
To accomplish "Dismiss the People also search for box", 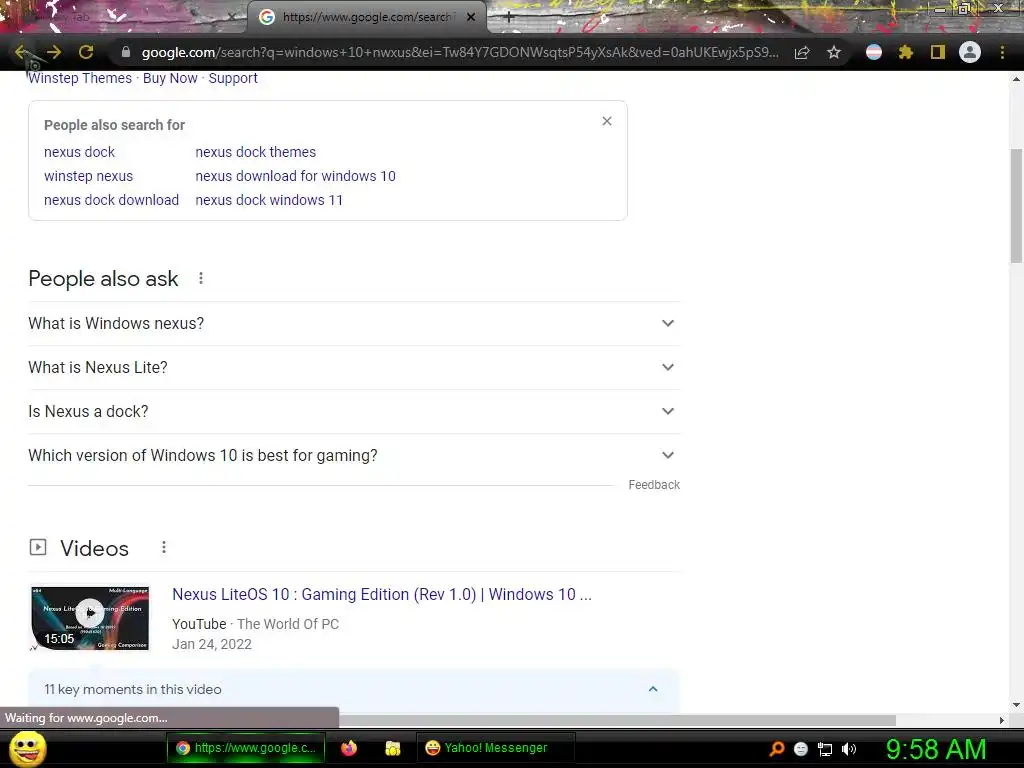I will (607, 121).
